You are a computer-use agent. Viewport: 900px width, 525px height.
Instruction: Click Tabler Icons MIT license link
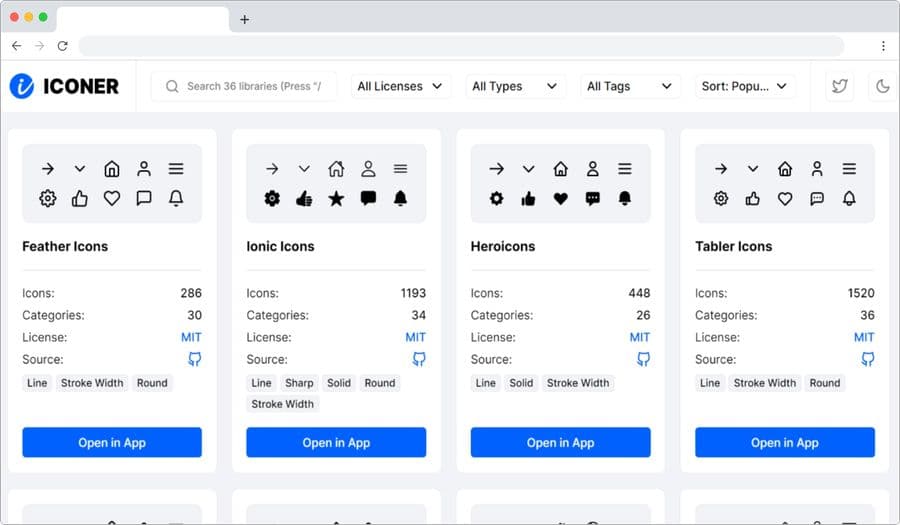point(864,337)
